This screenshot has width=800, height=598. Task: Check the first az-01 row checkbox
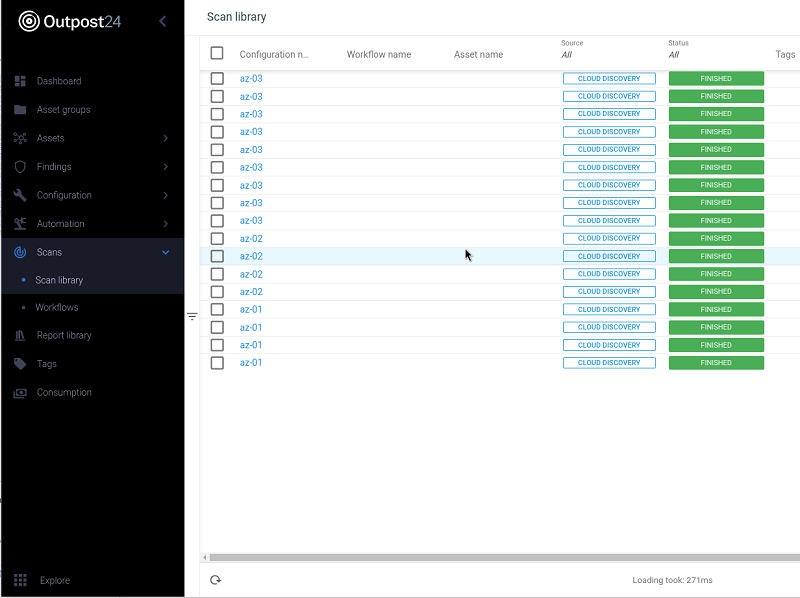pyautogui.click(x=217, y=309)
